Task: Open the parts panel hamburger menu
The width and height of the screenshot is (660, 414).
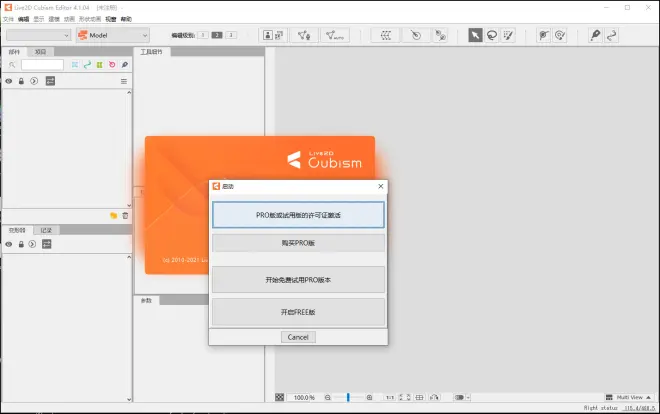Action: pos(124,81)
